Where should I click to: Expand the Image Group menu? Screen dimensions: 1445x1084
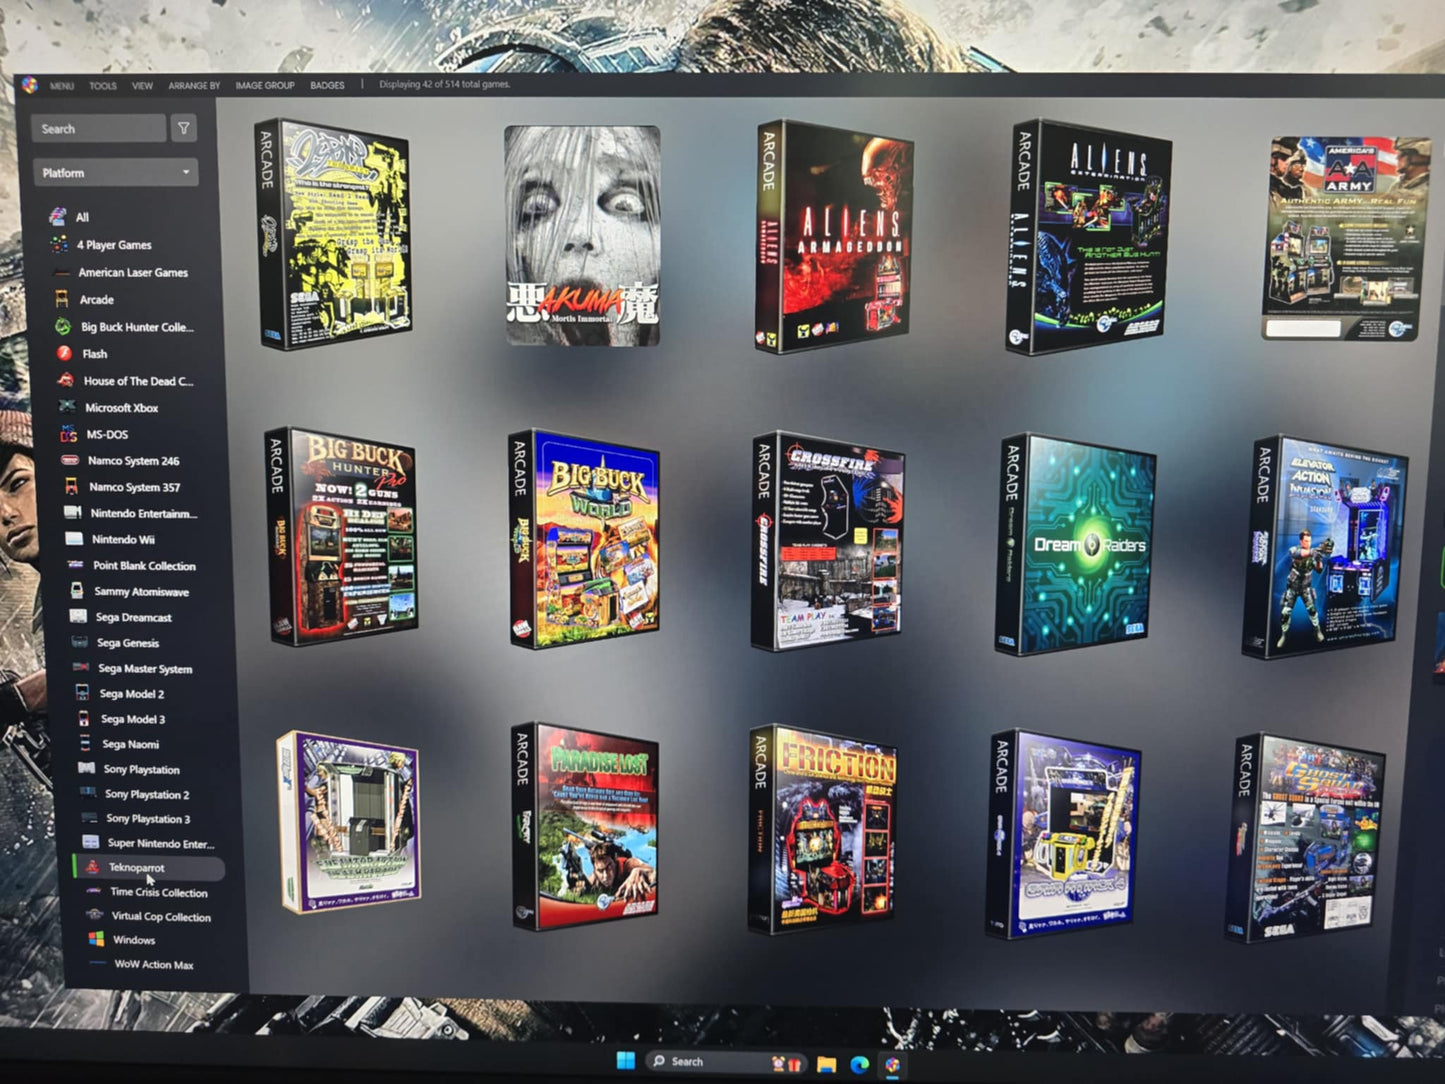(265, 86)
